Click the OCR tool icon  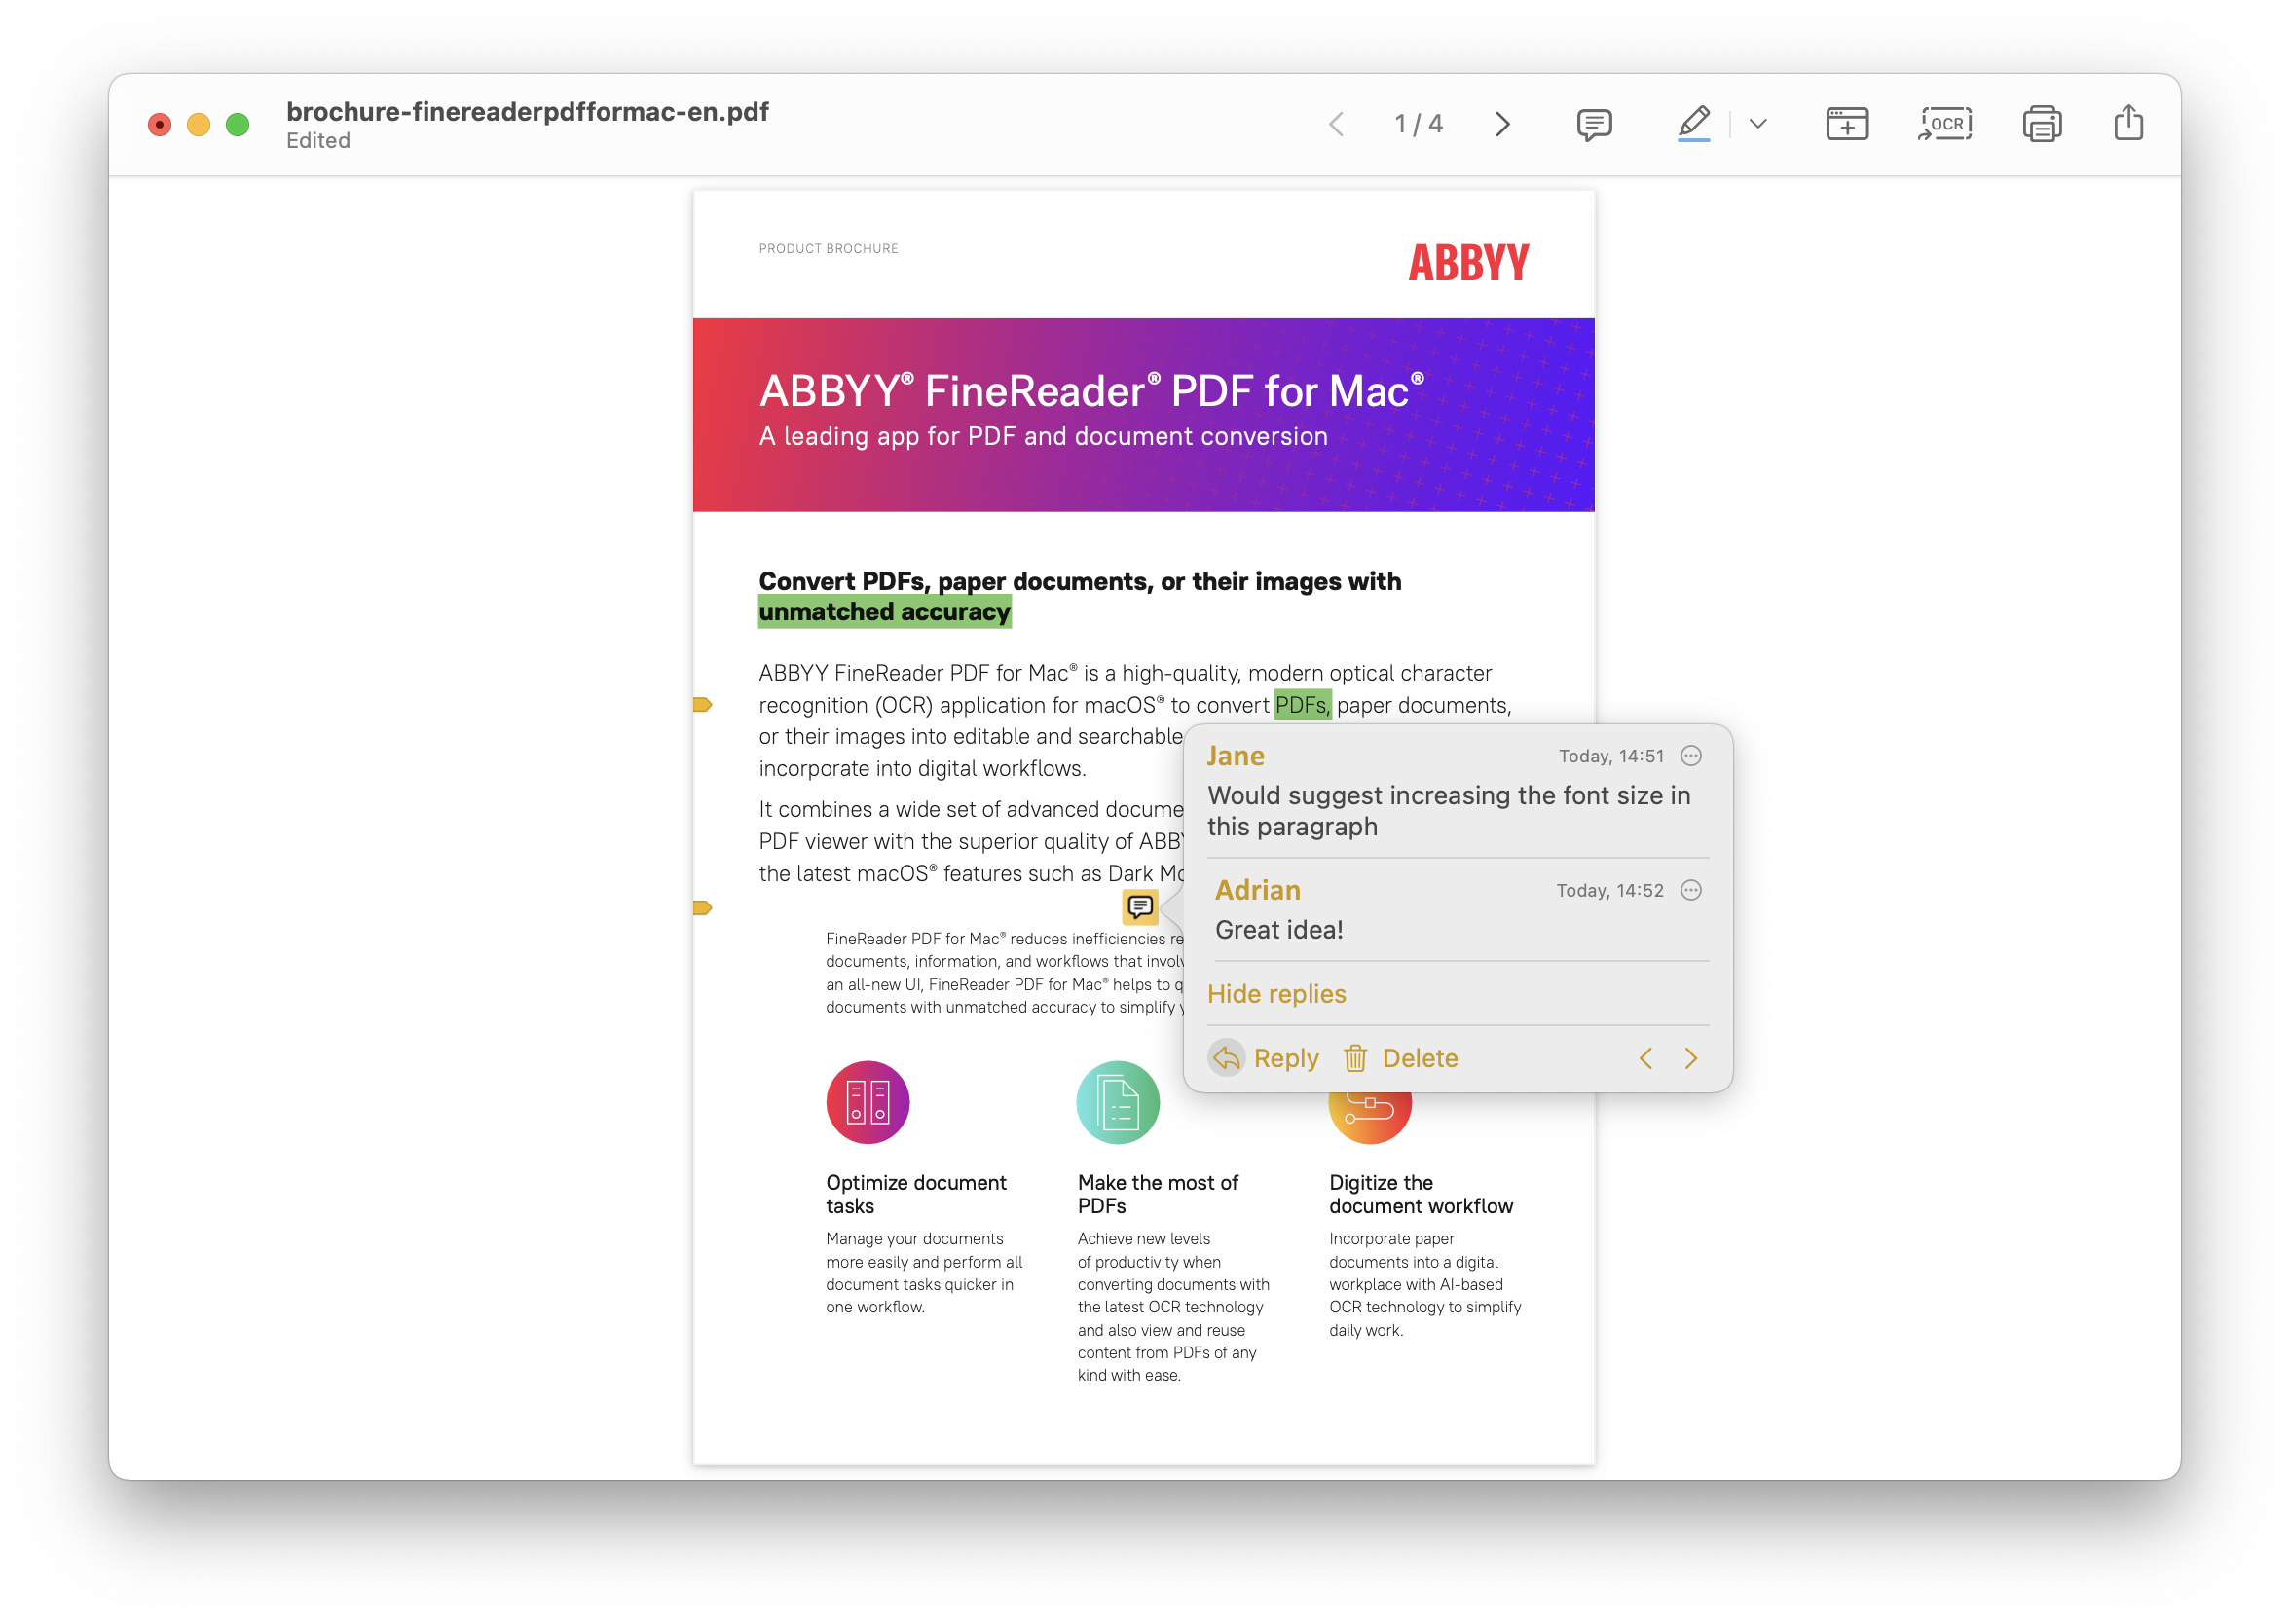coord(1947,125)
